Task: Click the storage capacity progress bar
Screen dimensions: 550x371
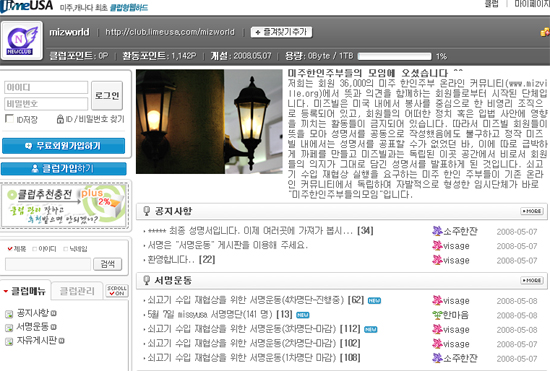Action: point(394,56)
